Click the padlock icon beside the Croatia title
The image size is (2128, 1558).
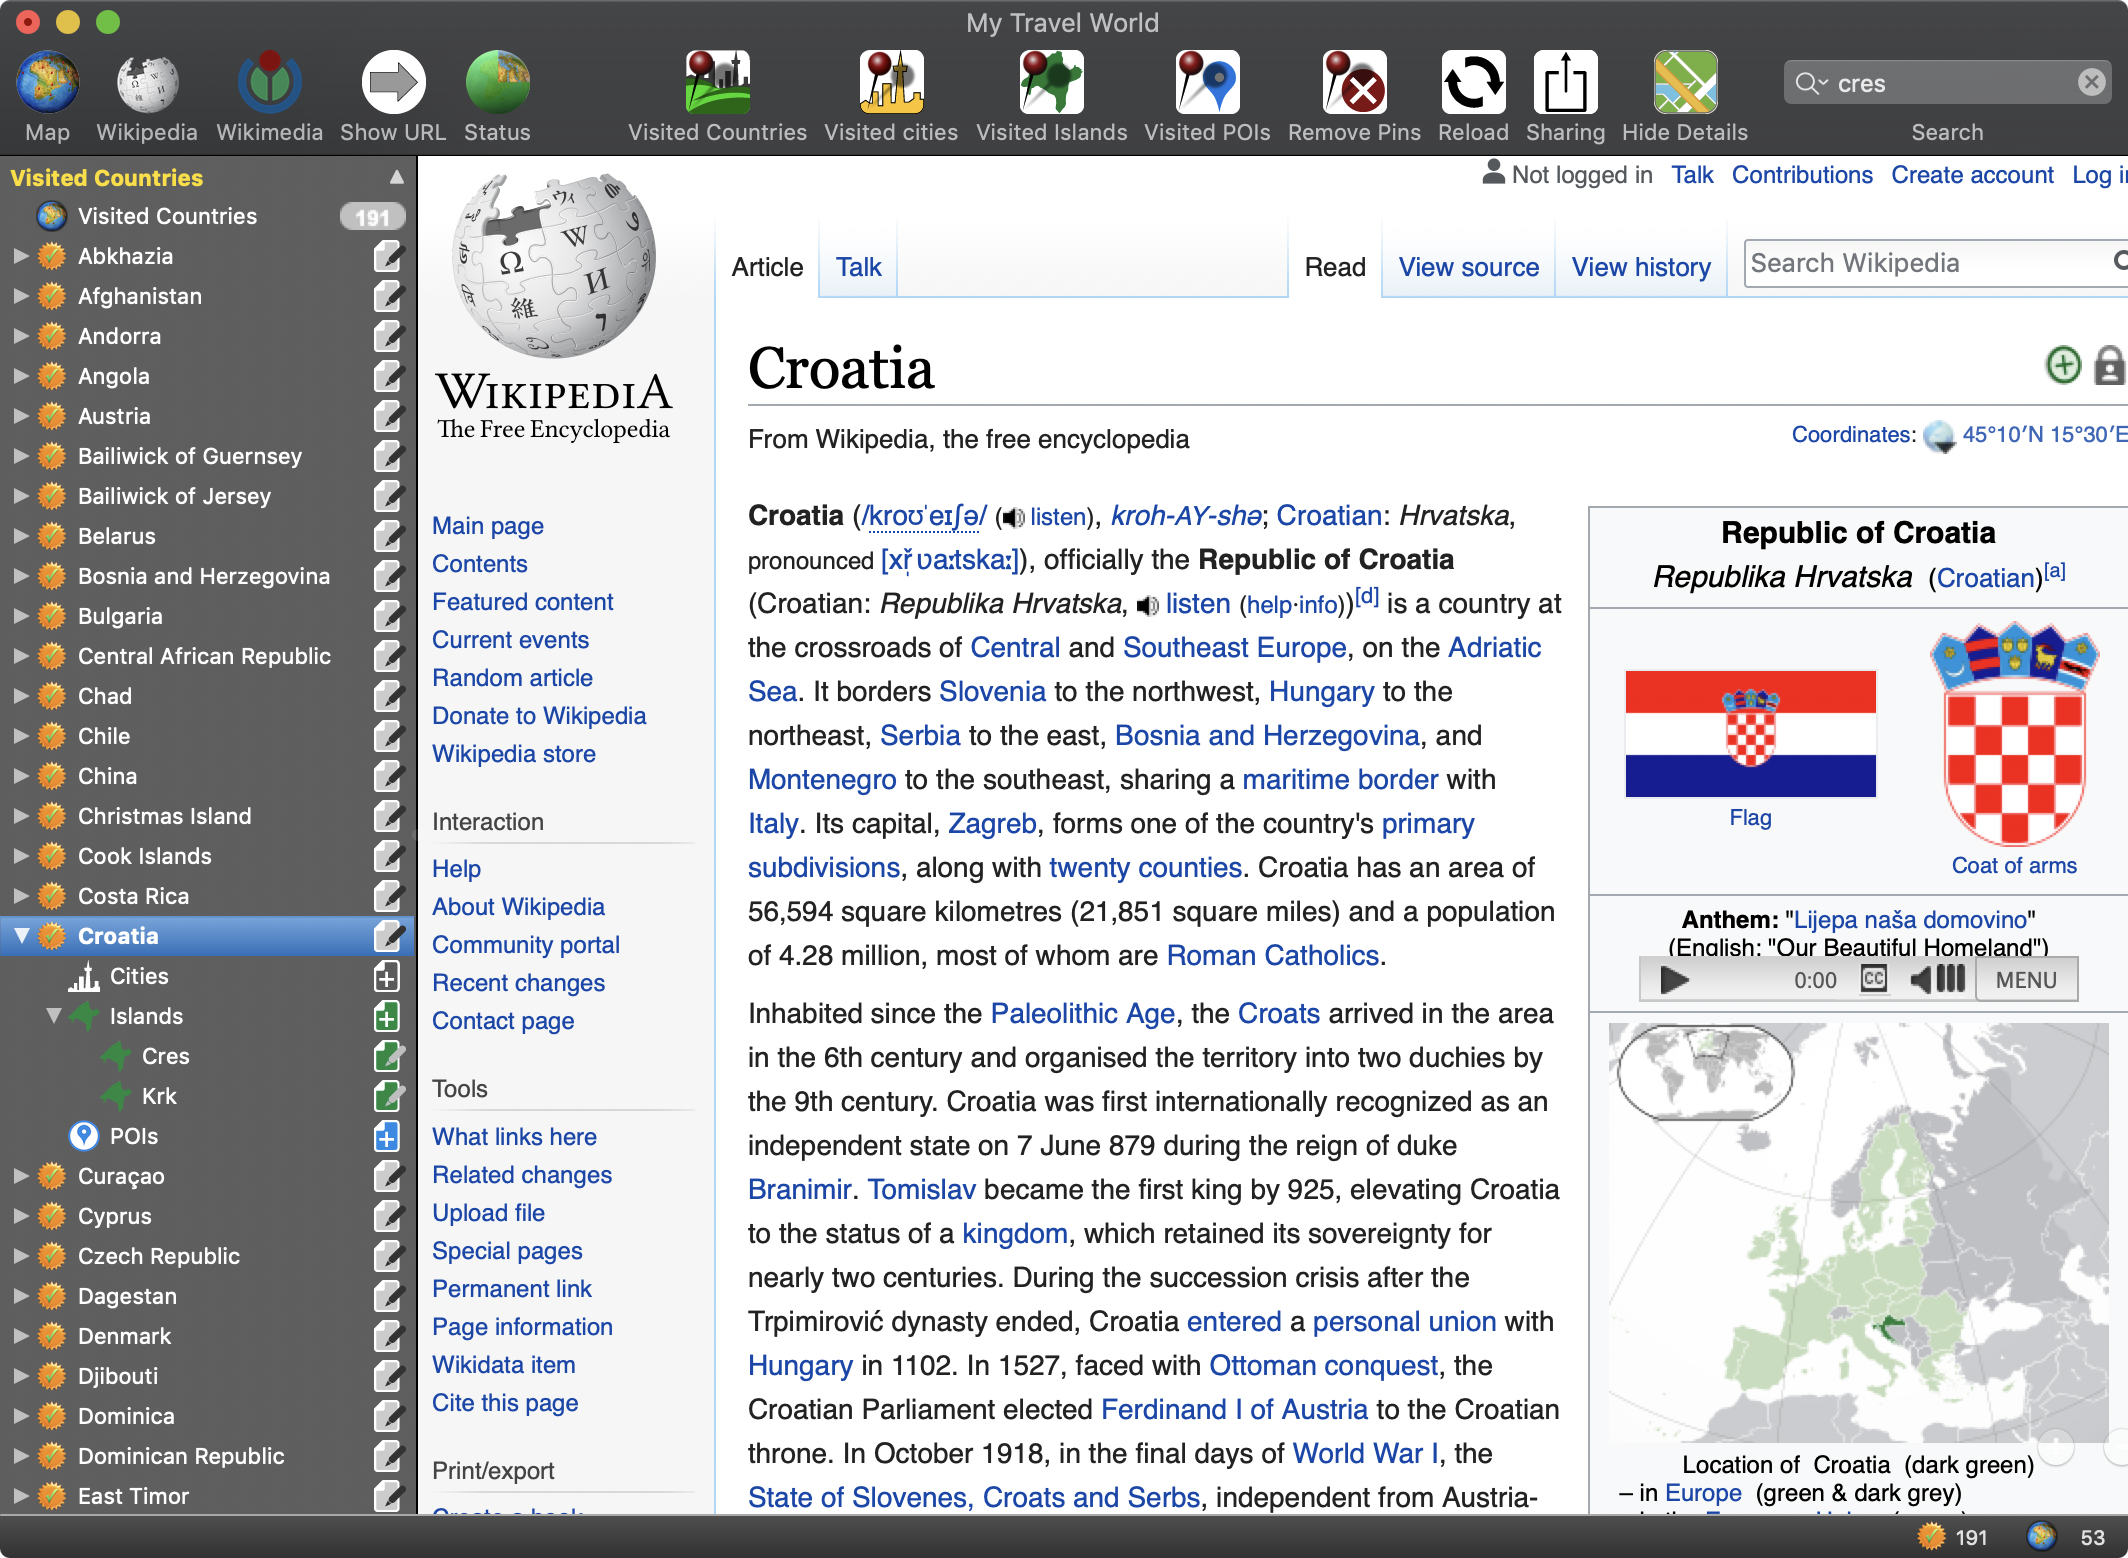pyautogui.click(x=2109, y=365)
